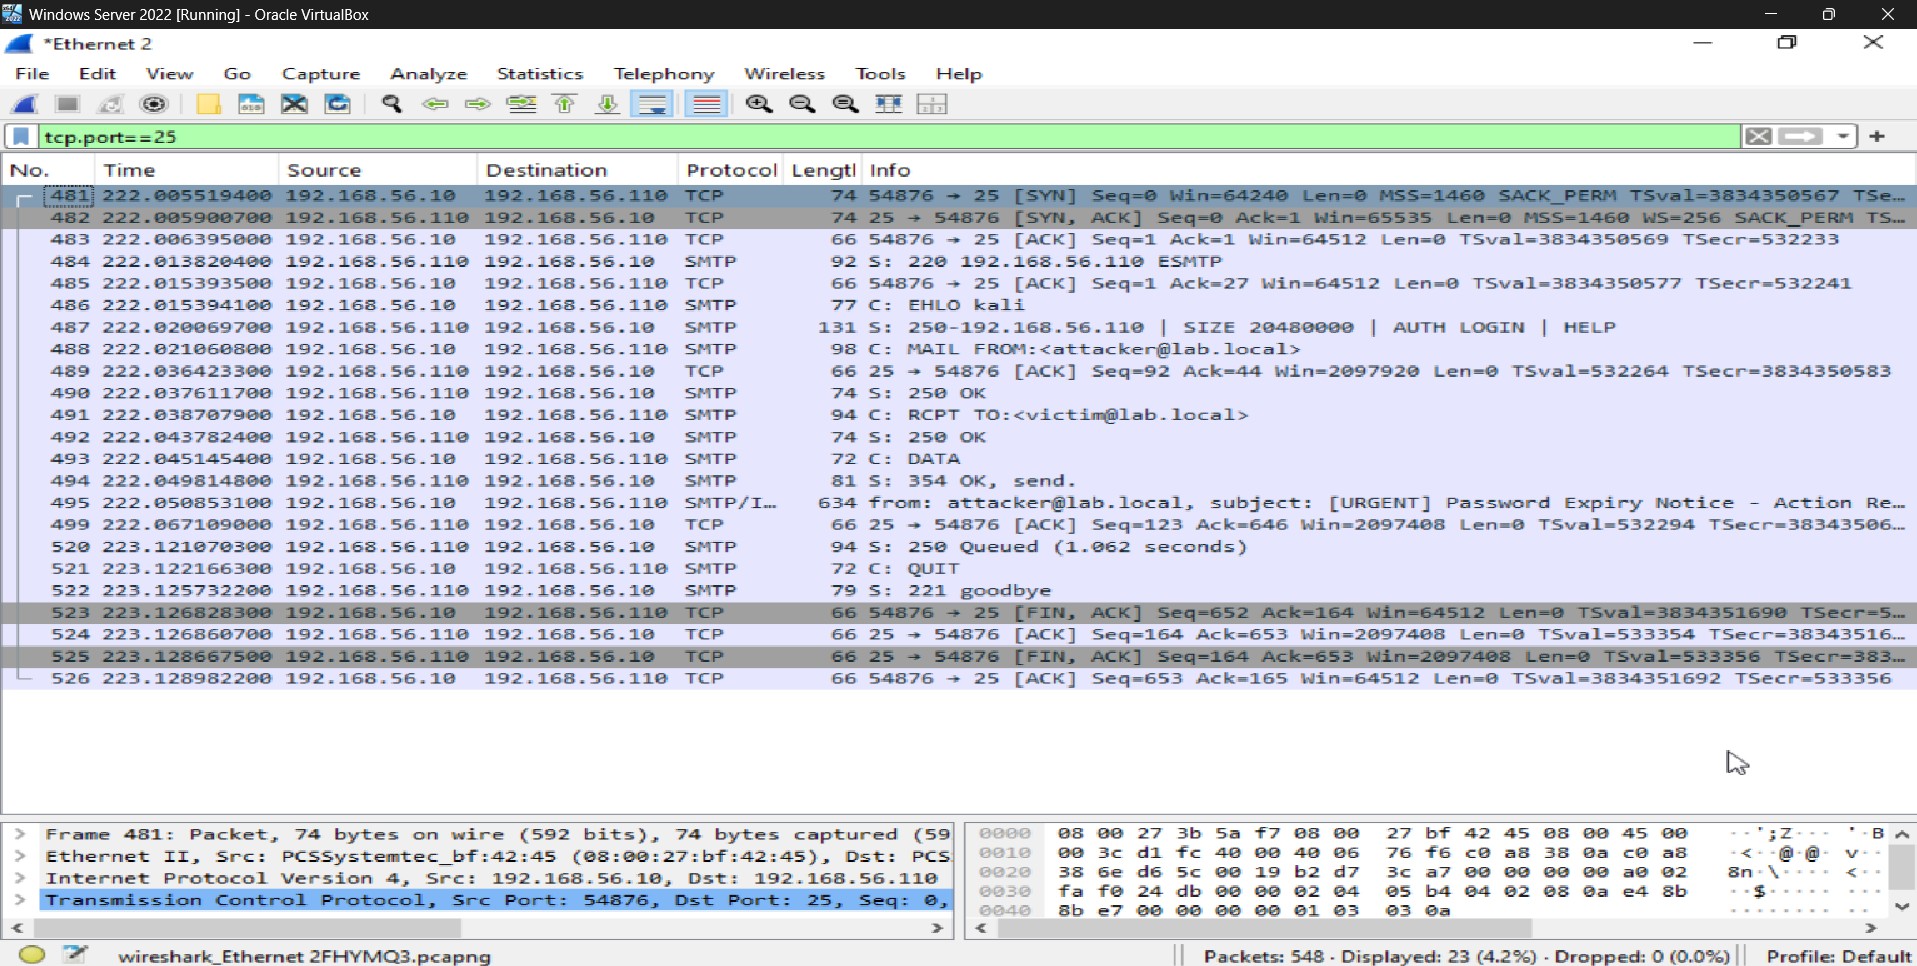Clear the display filter
This screenshot has width=1917, height=966.
pyautogui.click(x=1759, y=136)
